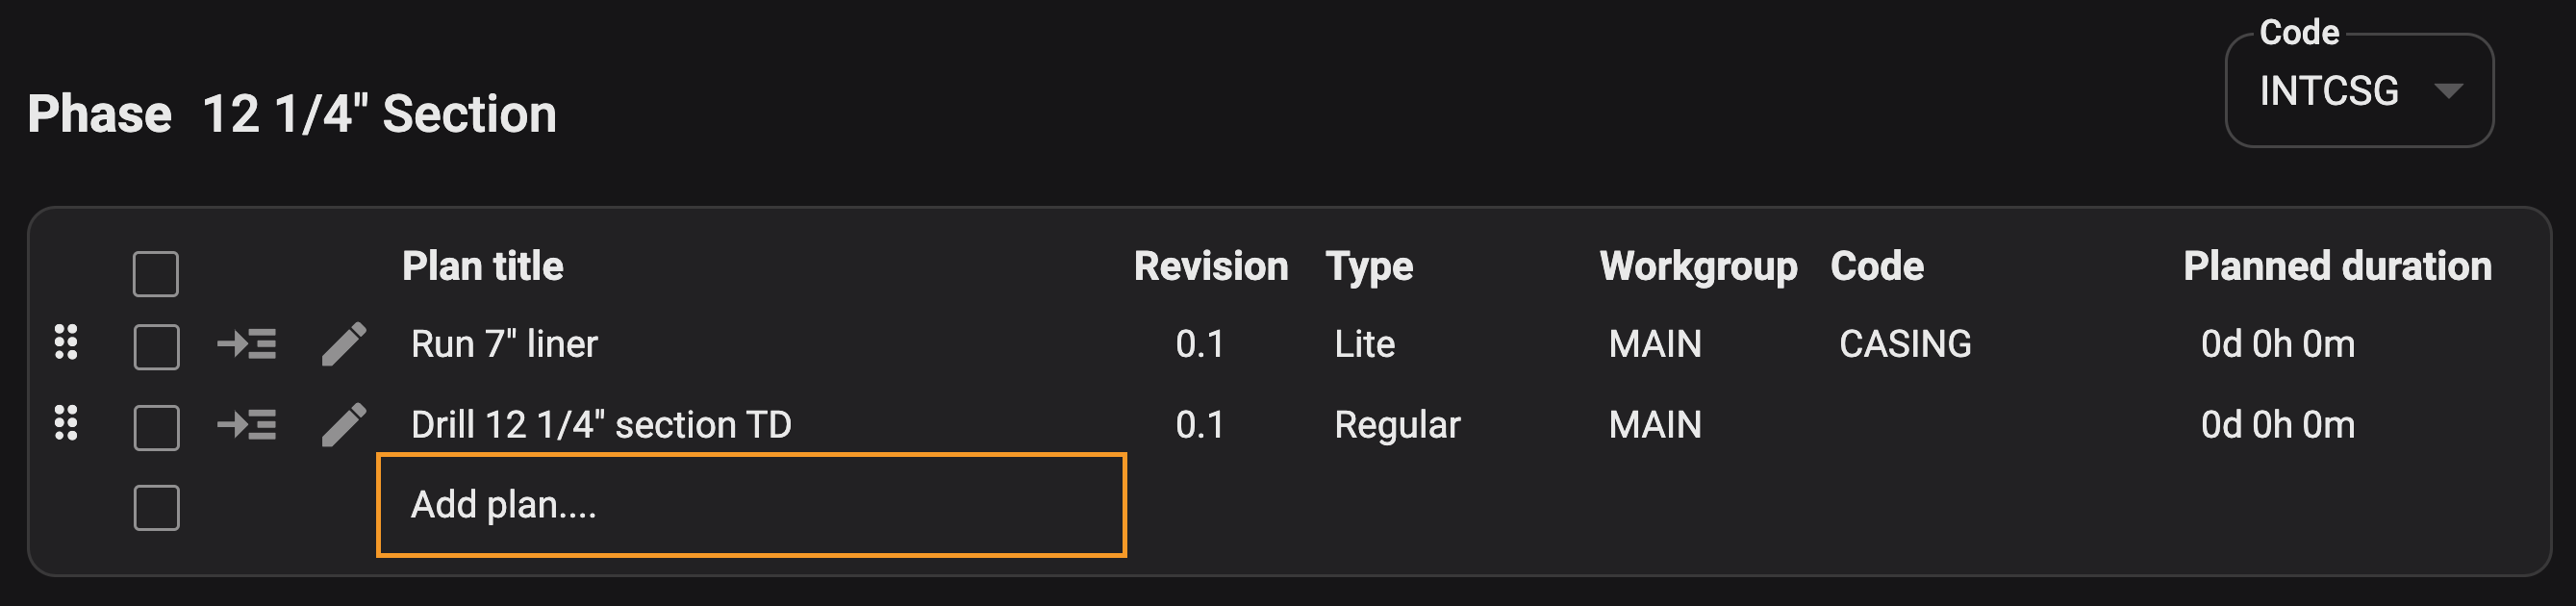Click the indent icon for Drill 12 1/4" section TD
Screen dimensions: 2576x606
tap(247, 425)
